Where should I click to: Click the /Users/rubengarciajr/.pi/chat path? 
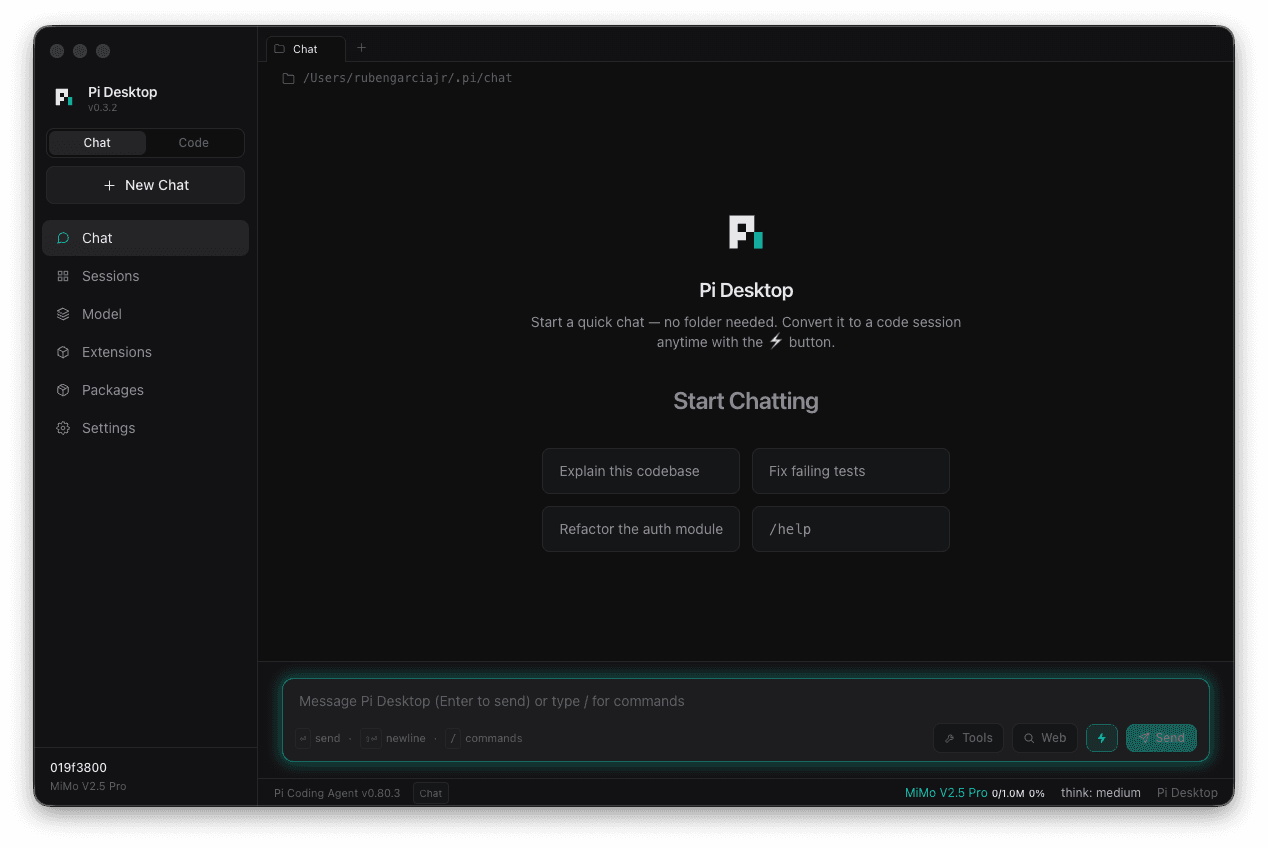point(408,78)
